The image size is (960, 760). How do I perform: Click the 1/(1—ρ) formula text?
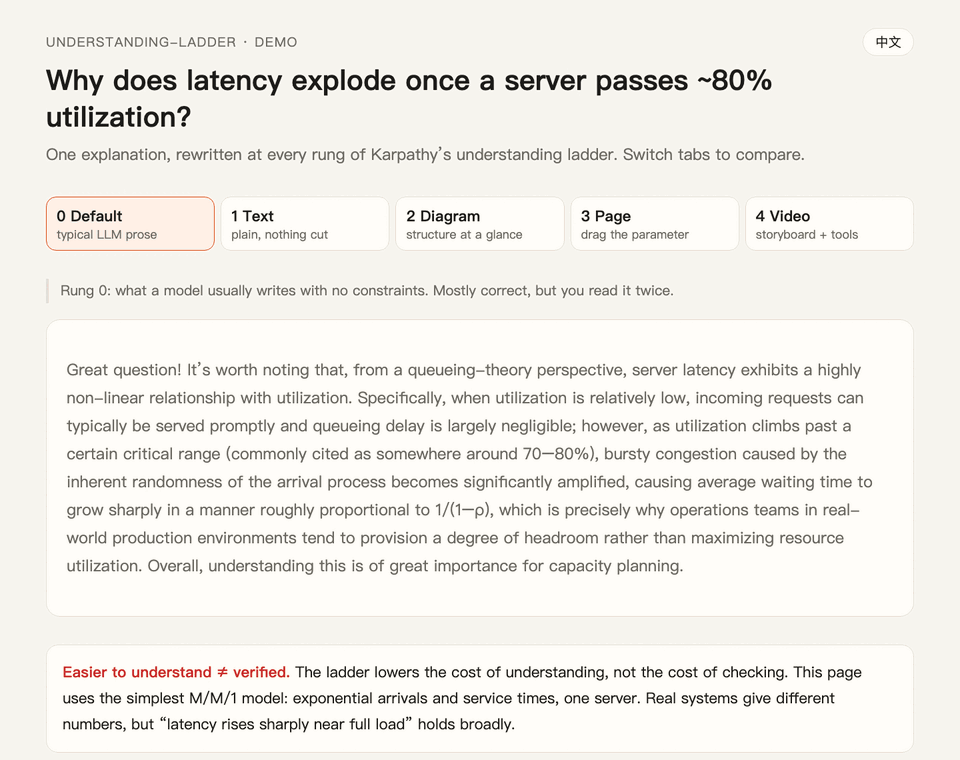(462, 510)
